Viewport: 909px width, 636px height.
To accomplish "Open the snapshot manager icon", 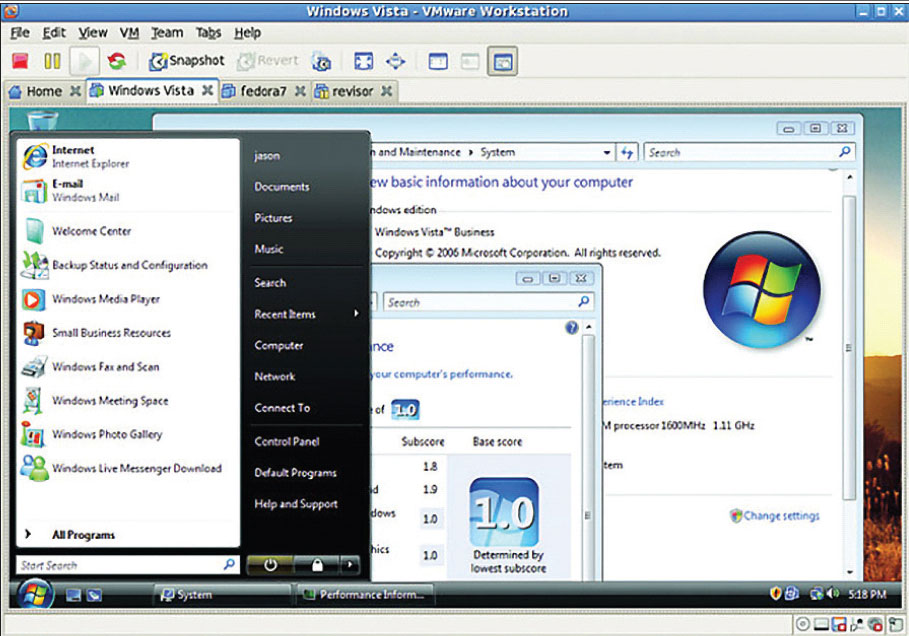I will (x=321, y=62).
